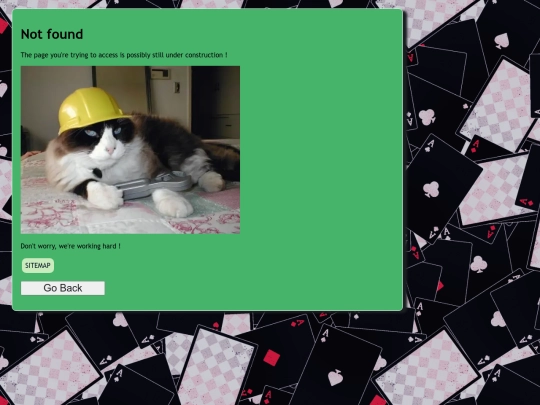Click the construction cat image
This screenshot has height=405, width=540.
130,150
